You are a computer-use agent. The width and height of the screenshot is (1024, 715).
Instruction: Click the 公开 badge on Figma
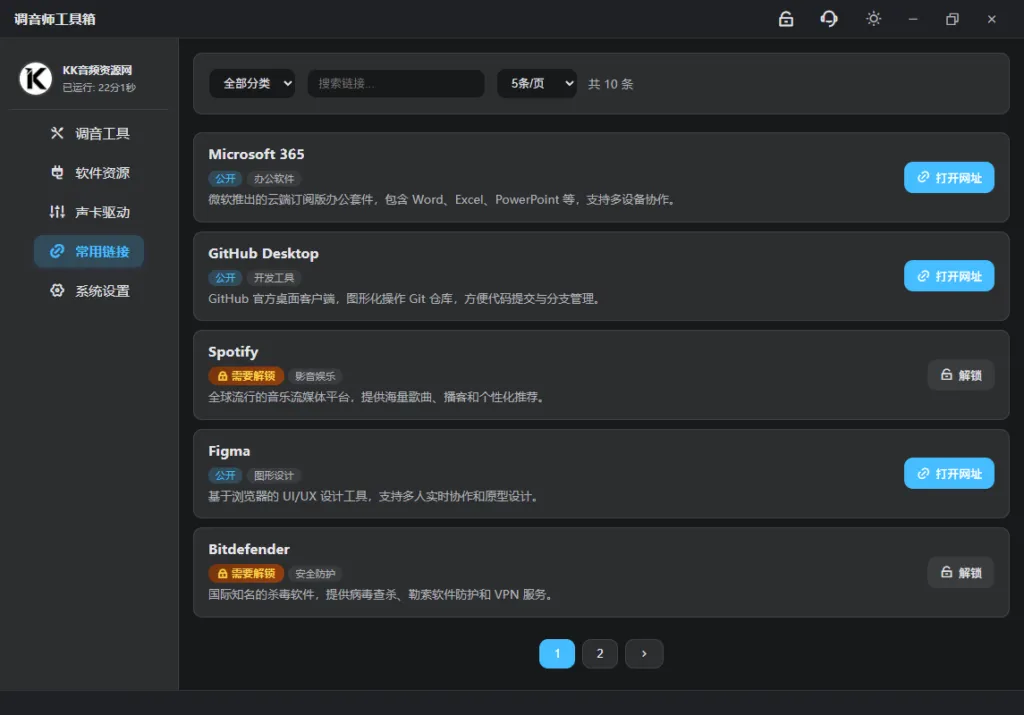point(225,476)
